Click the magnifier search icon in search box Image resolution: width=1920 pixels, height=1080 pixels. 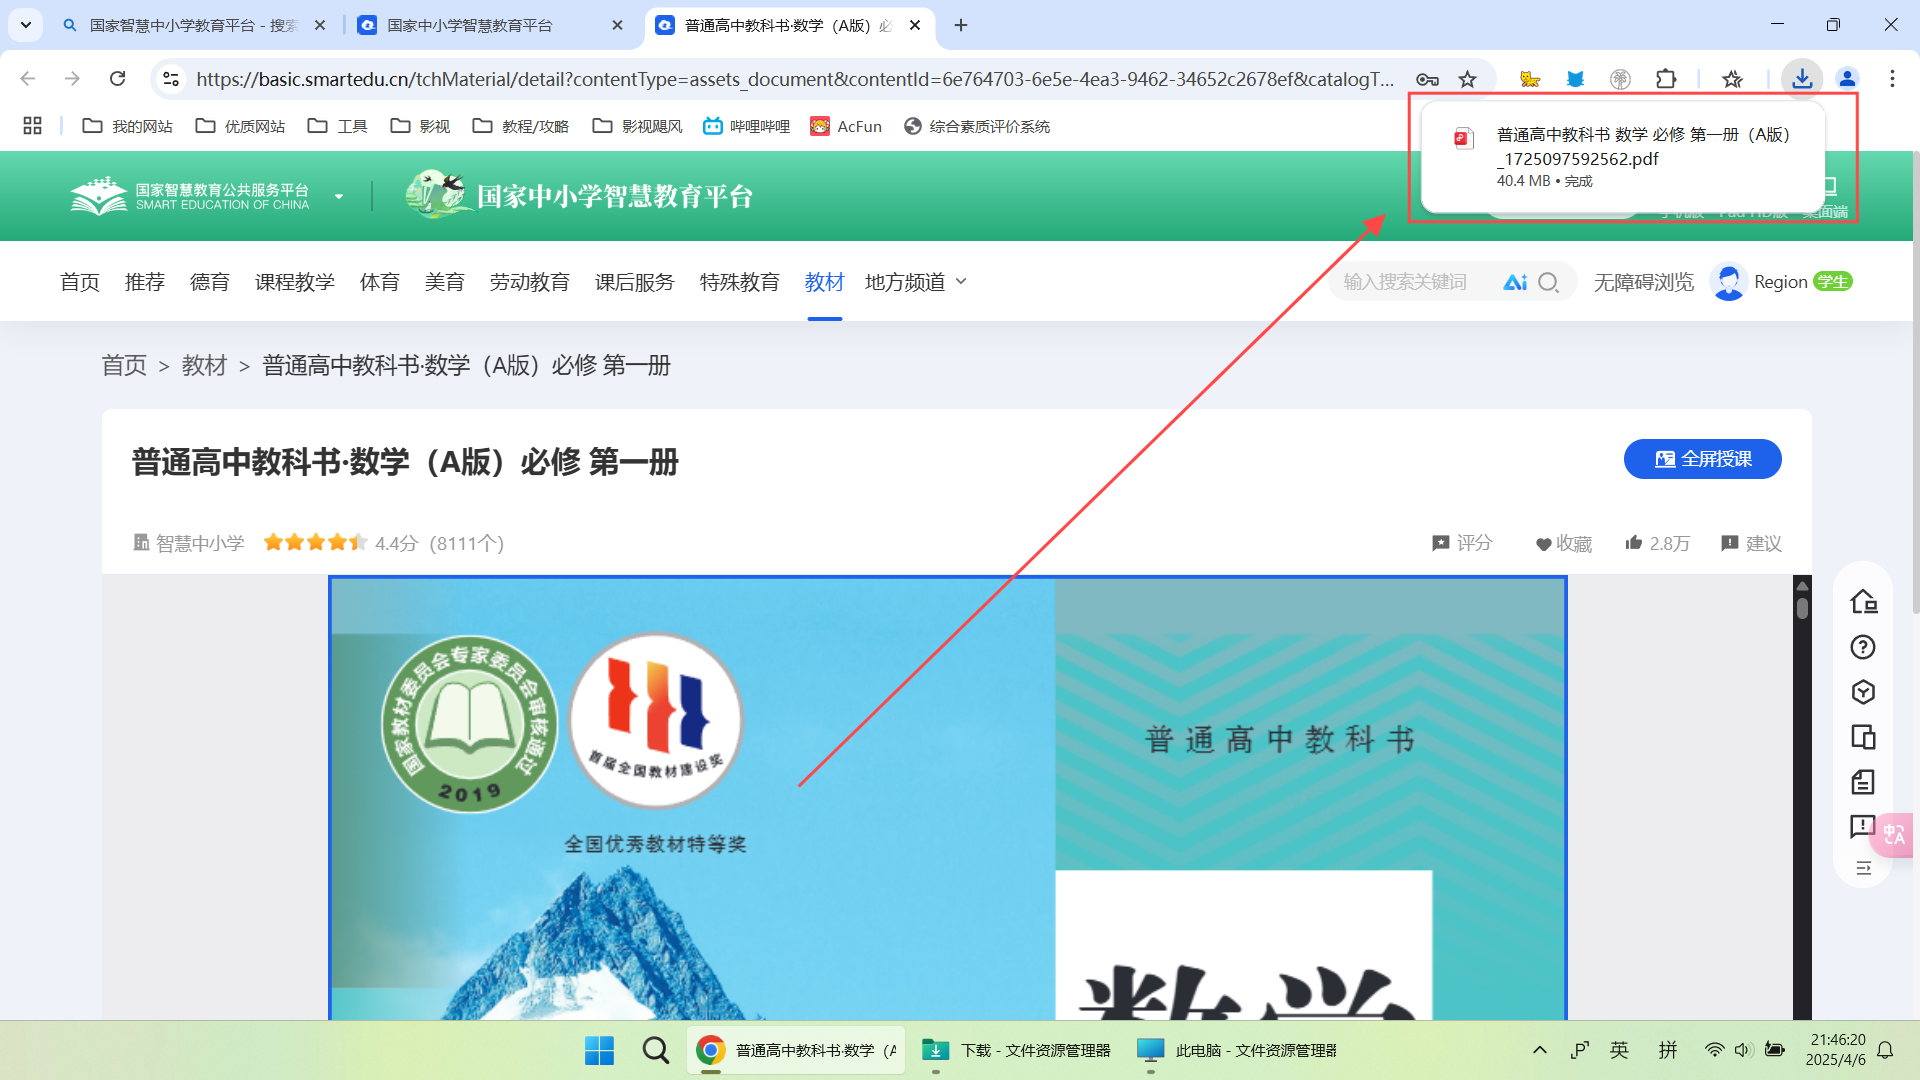pos(1548,282)
